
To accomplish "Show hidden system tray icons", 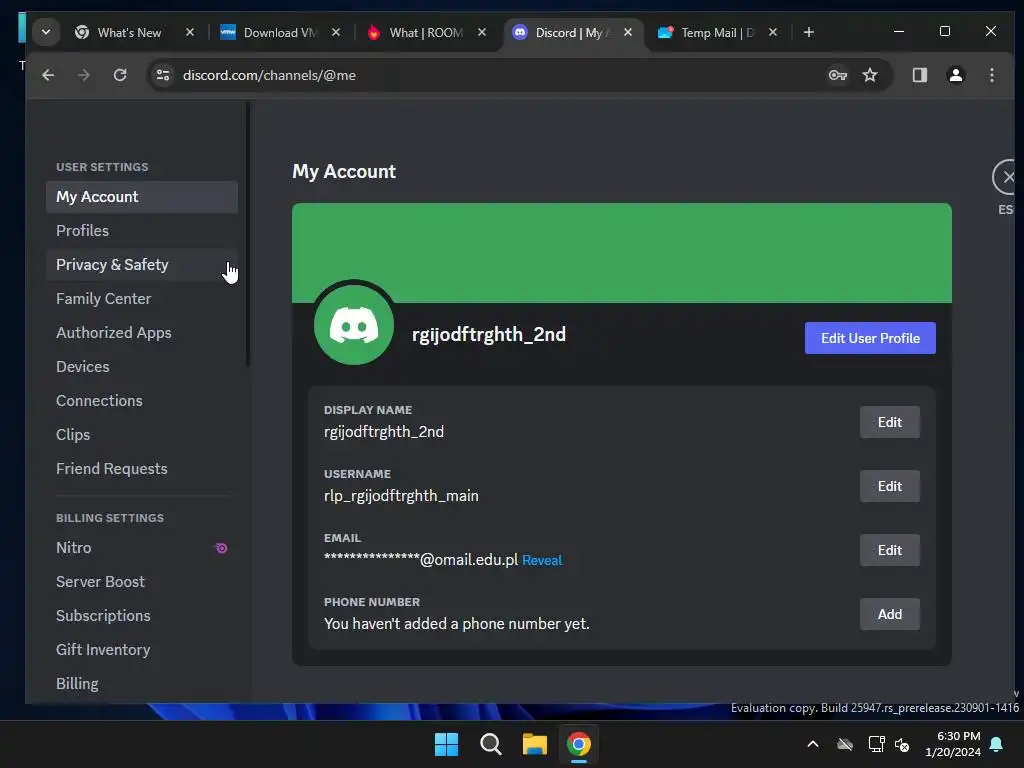I will coord(813,744).
